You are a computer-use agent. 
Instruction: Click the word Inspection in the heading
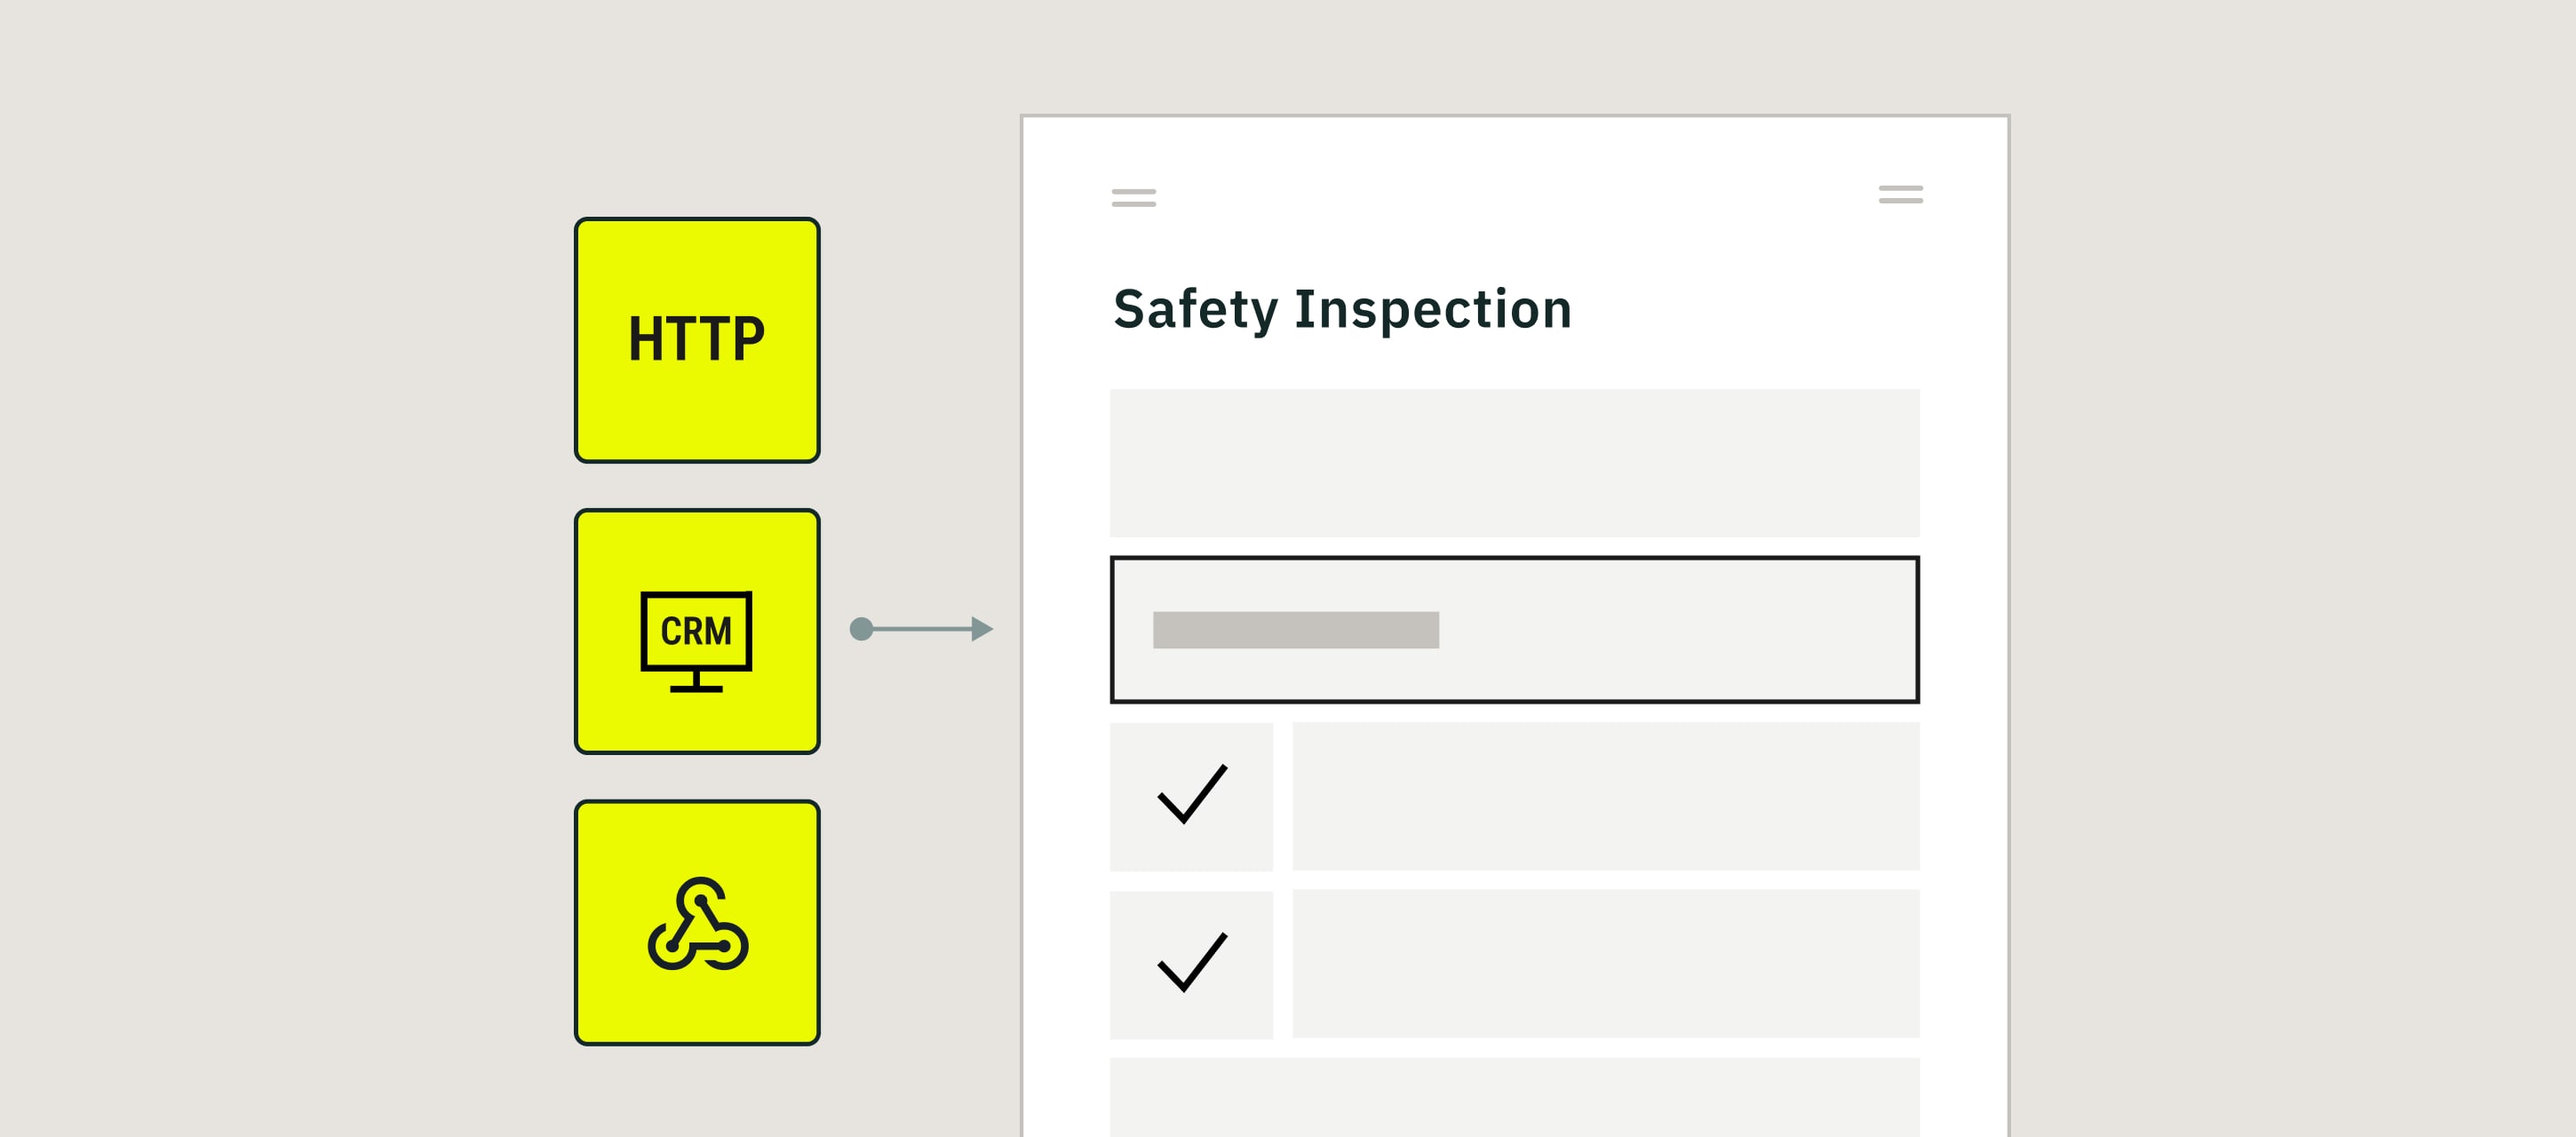click(x=1433, y=310)
